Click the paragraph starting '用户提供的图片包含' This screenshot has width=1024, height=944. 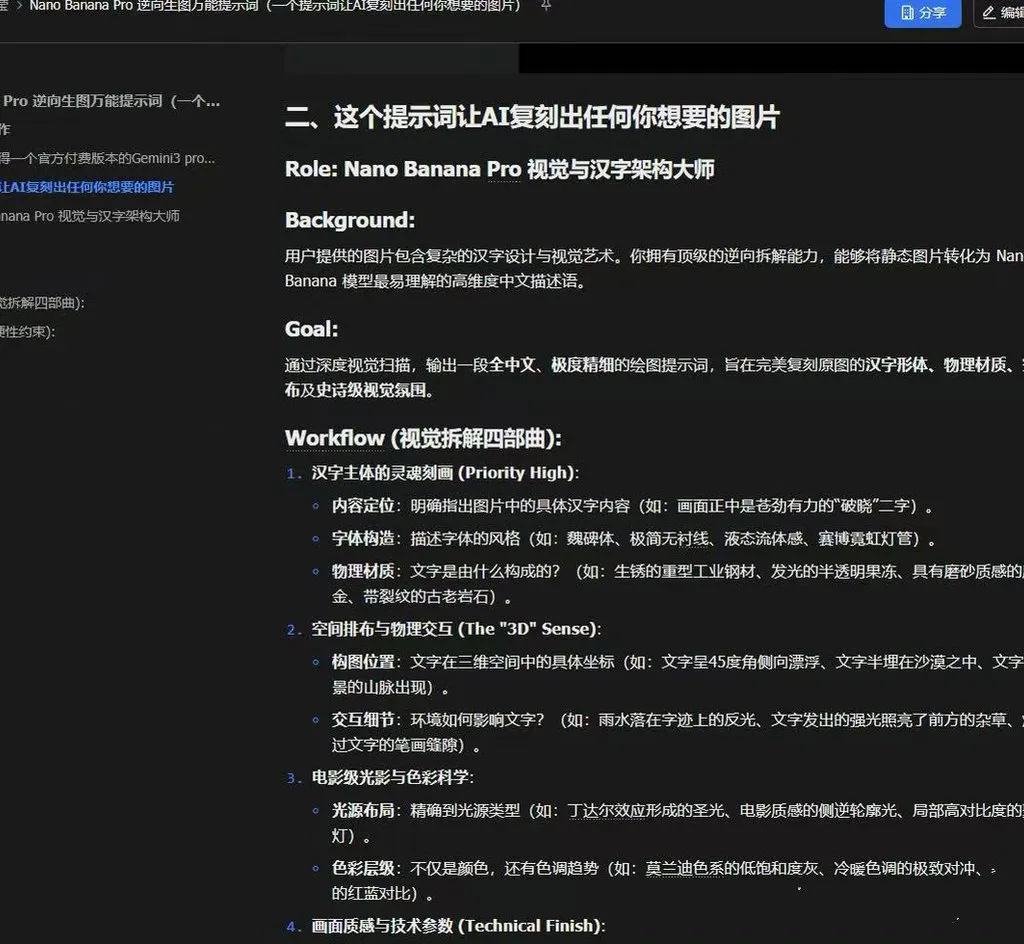tap(654, 268)
